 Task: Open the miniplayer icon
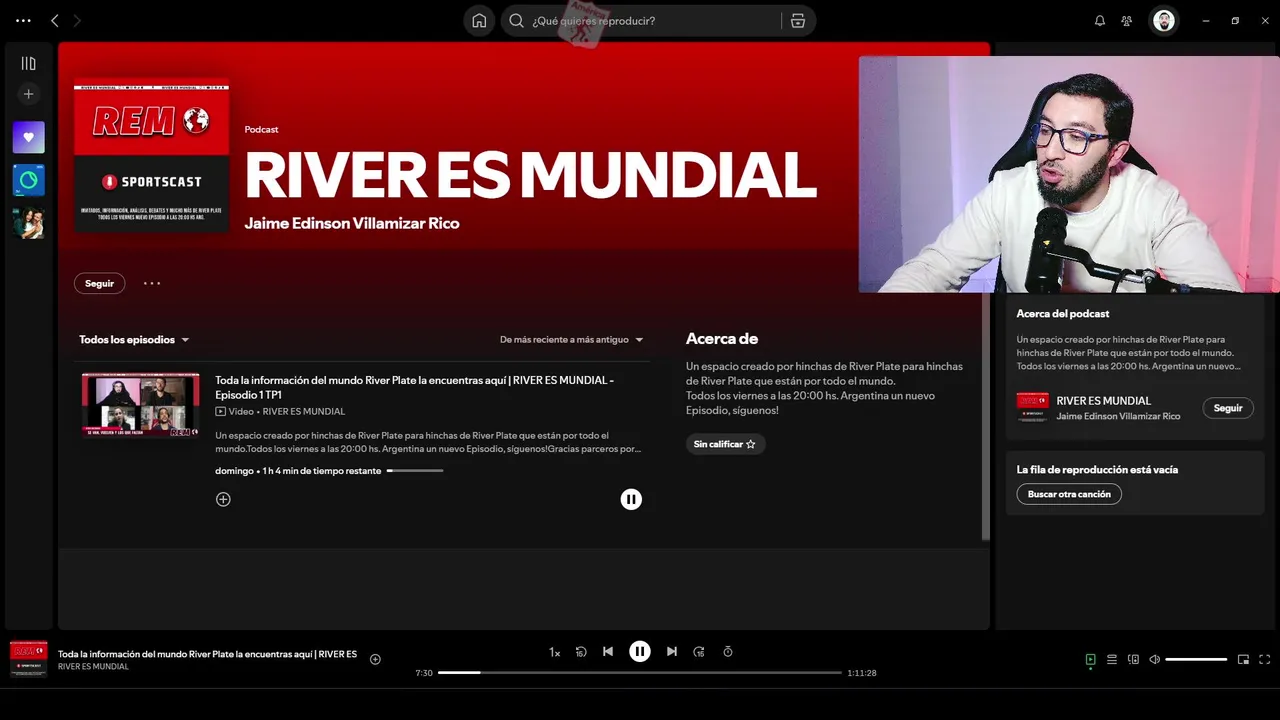(1243, 660)
